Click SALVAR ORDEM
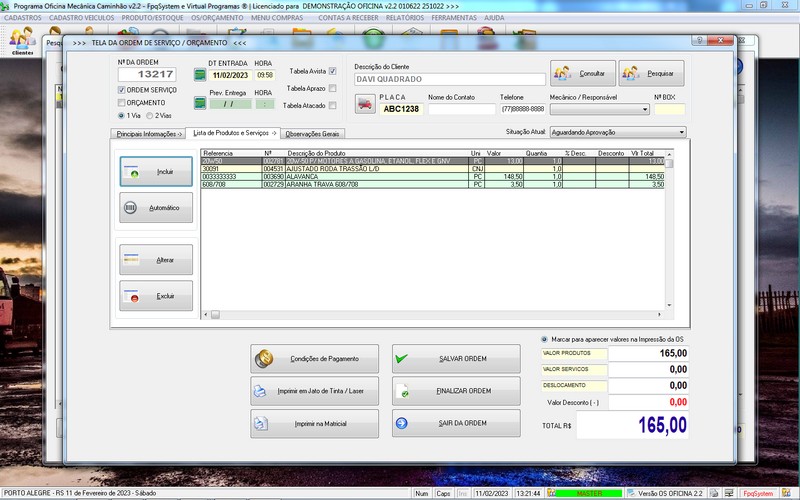 (456, 359)
